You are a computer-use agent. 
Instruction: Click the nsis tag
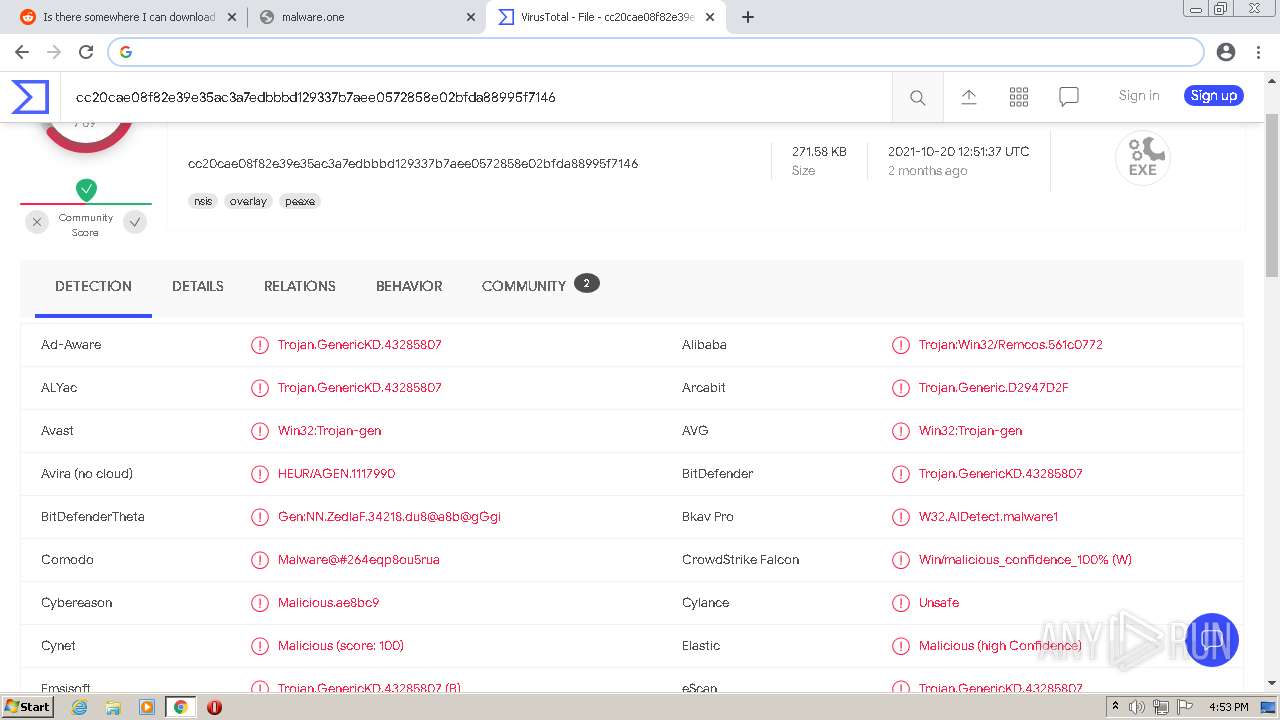[203, 201]
